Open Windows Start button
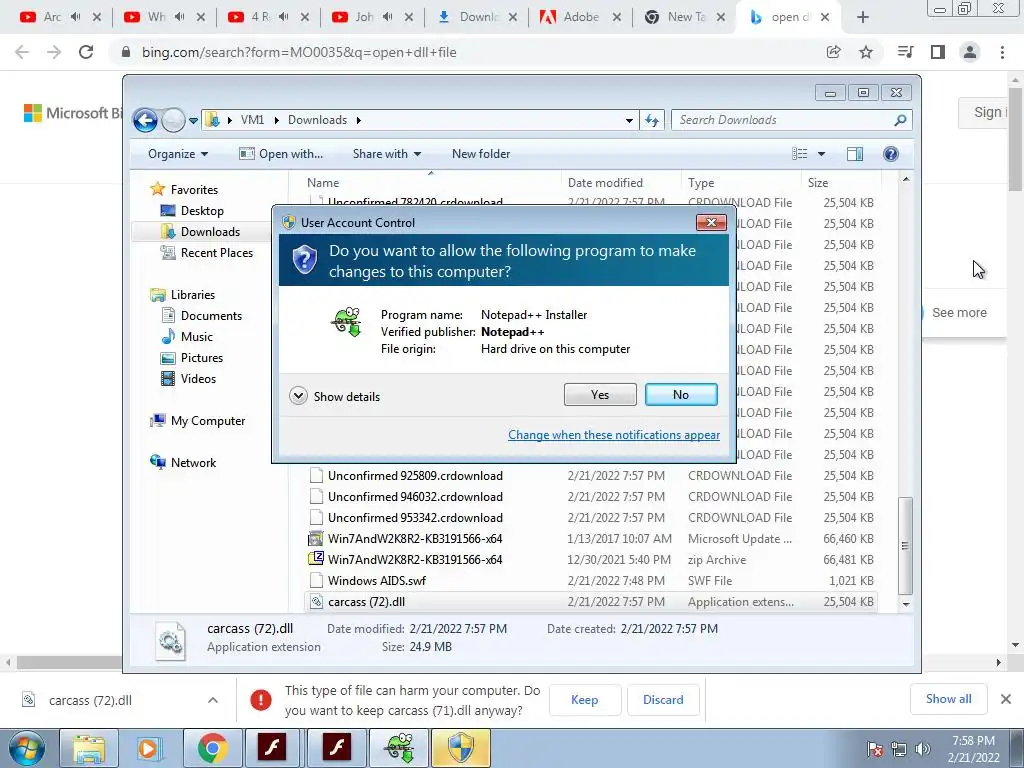 point(27,748)
